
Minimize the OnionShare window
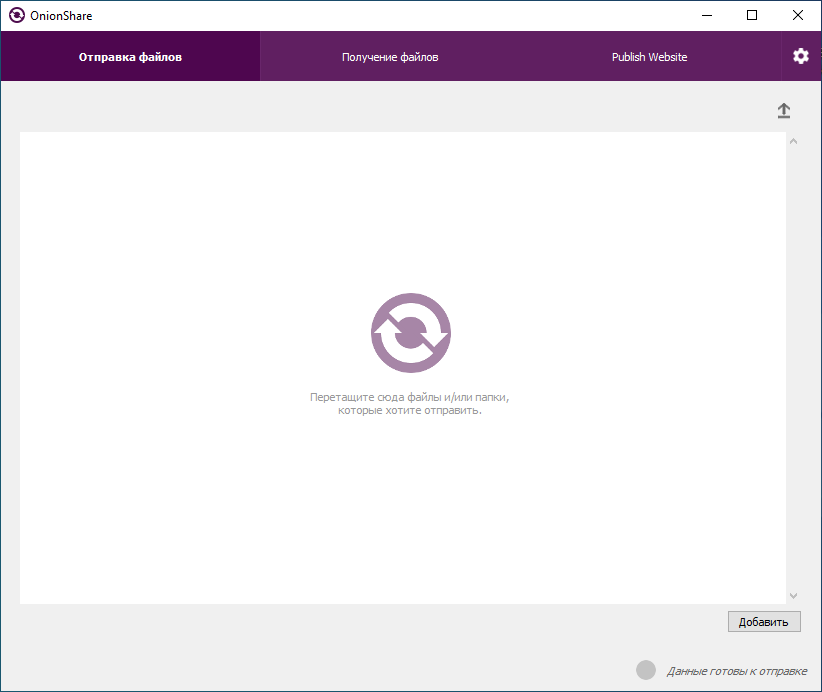click(x=707, y=15)
